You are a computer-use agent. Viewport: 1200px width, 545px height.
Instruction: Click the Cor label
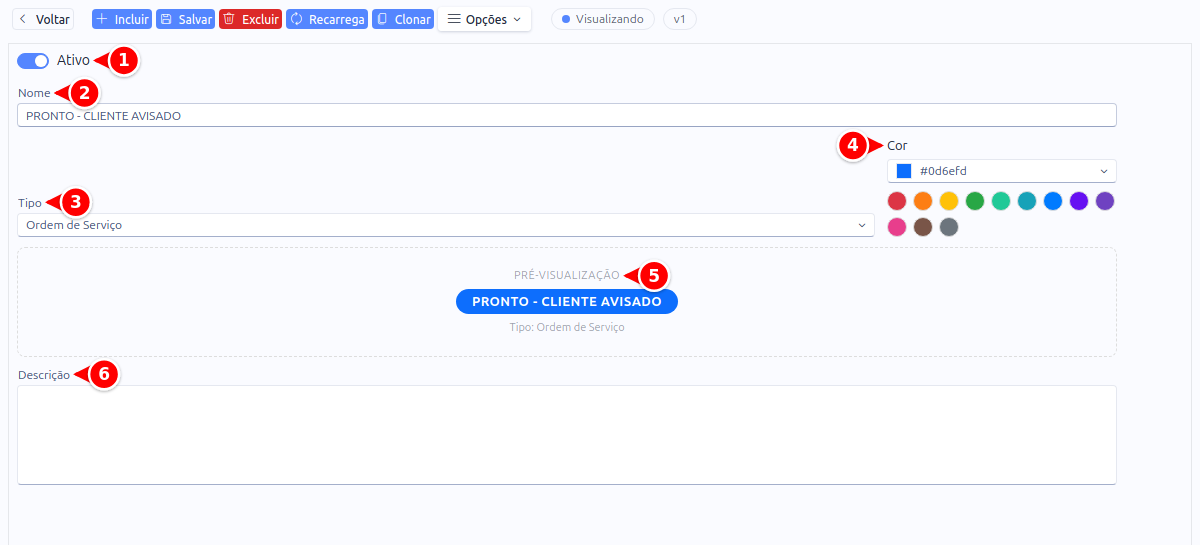coord(897,145)
